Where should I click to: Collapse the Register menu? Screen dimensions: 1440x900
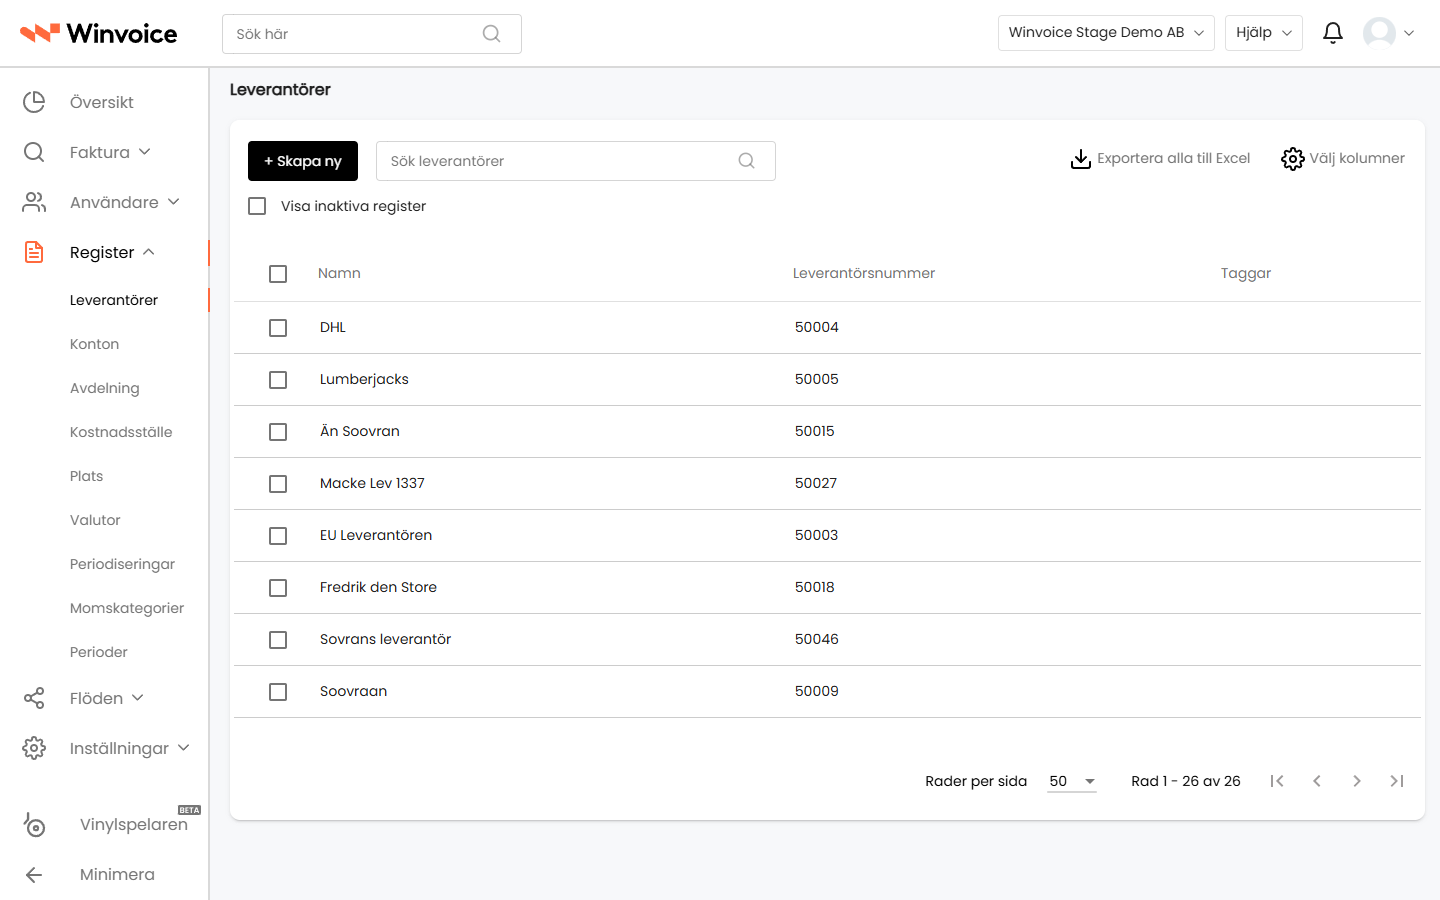112,252
